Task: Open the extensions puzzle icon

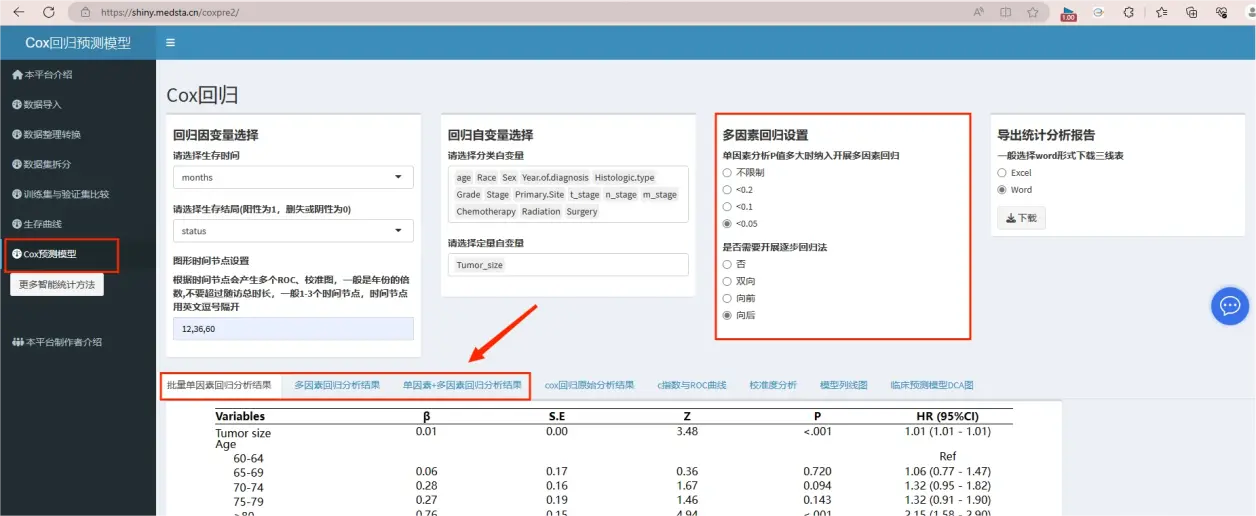Action: click(1129, 12)
